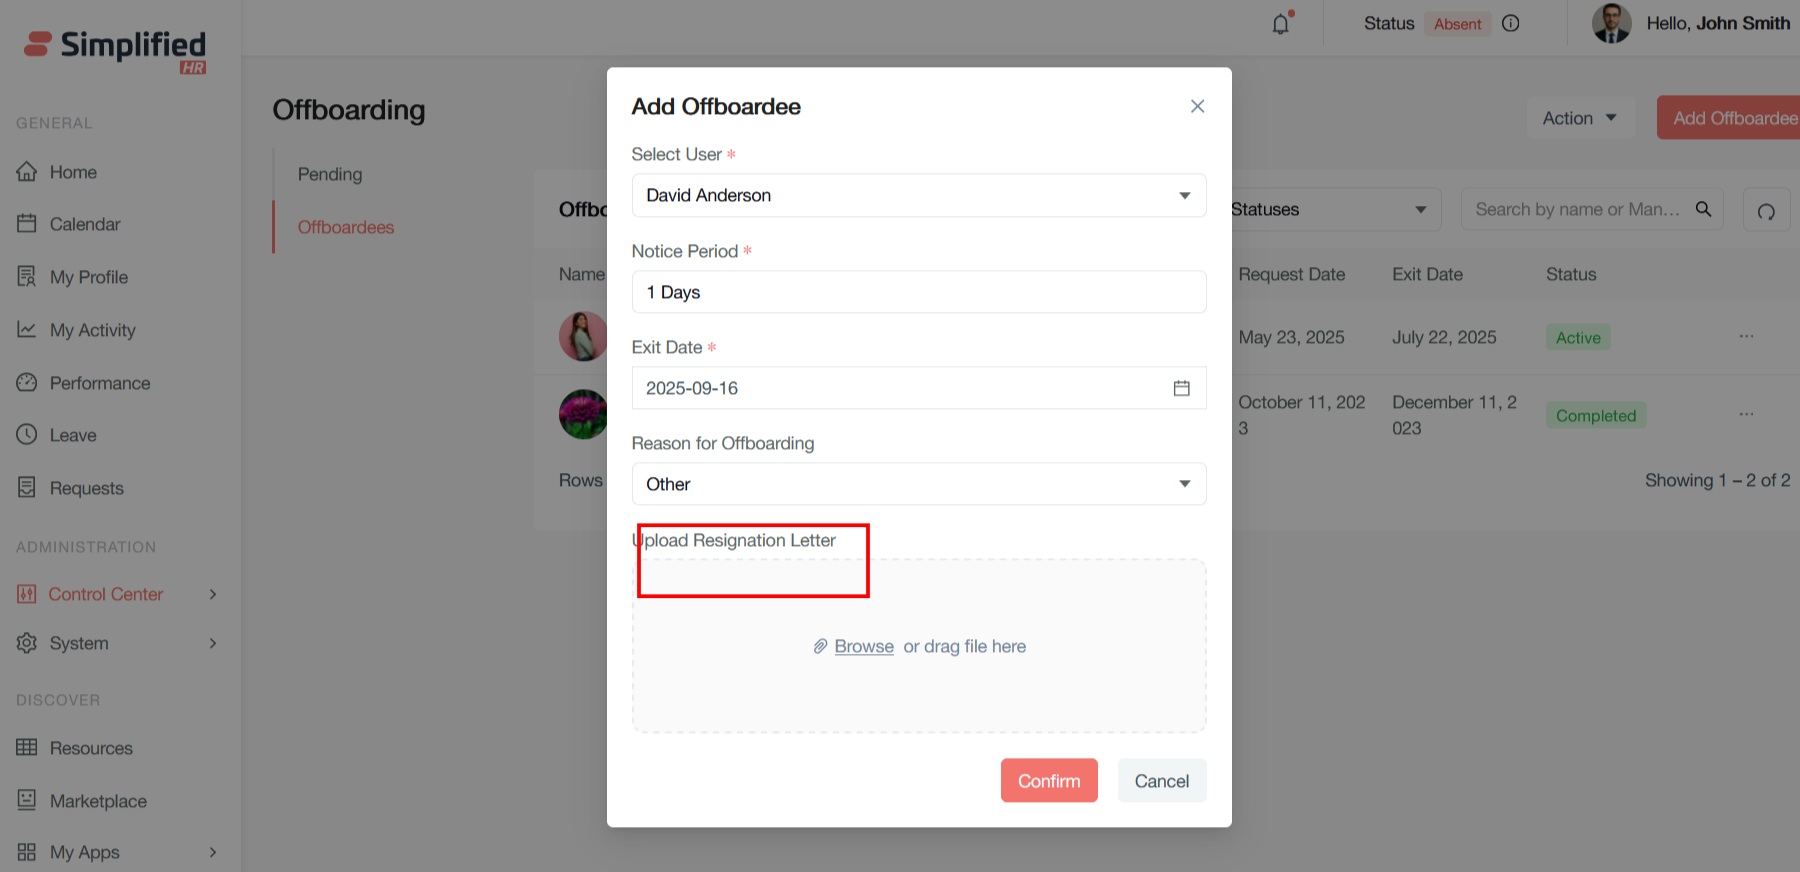Expand the Action dropdown
Screen dimensions: 1800x872
click(1580, 118)
